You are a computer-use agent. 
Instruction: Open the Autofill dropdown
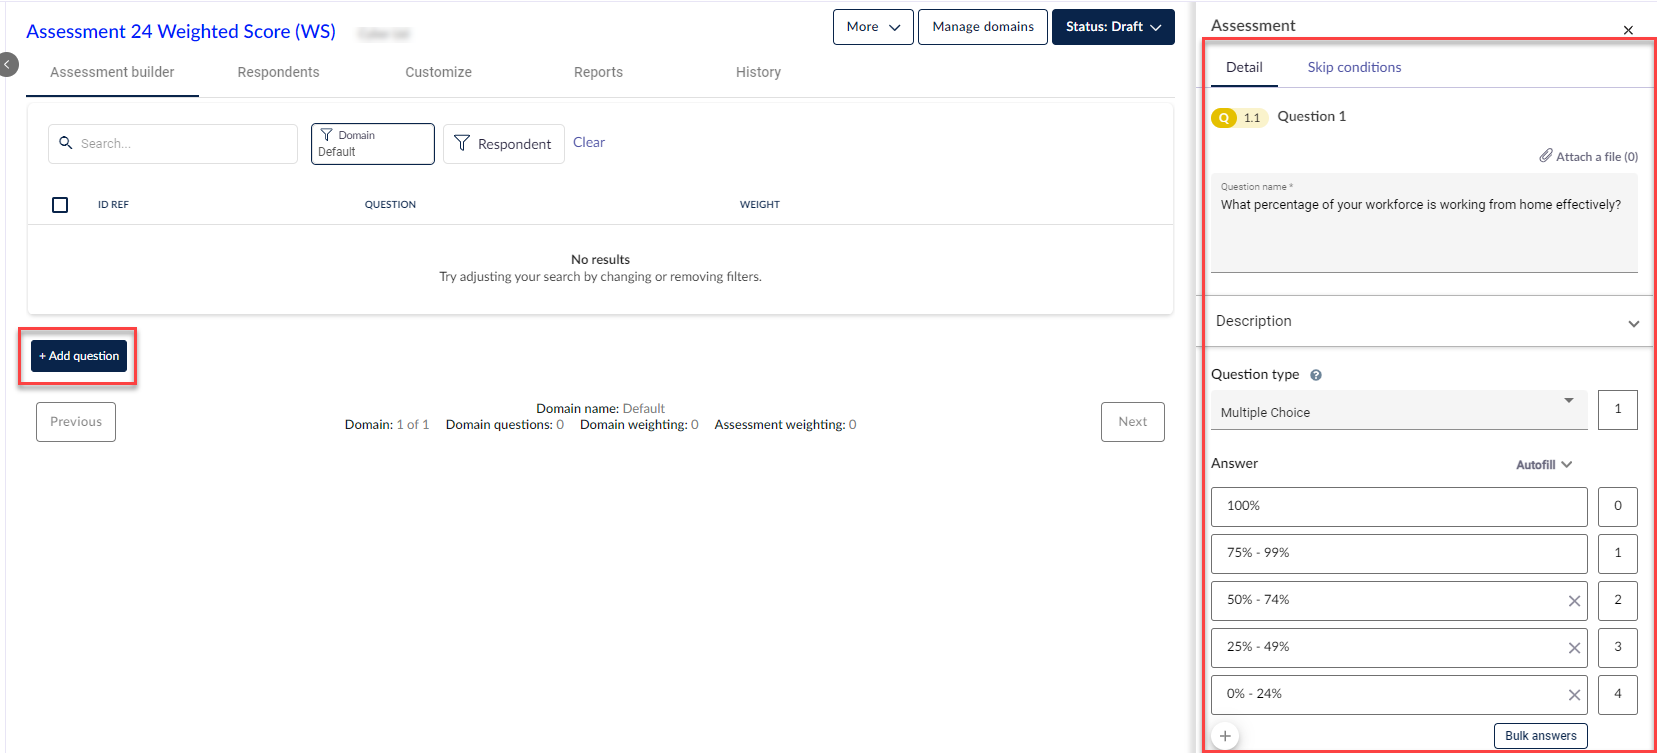[1544, 464]
